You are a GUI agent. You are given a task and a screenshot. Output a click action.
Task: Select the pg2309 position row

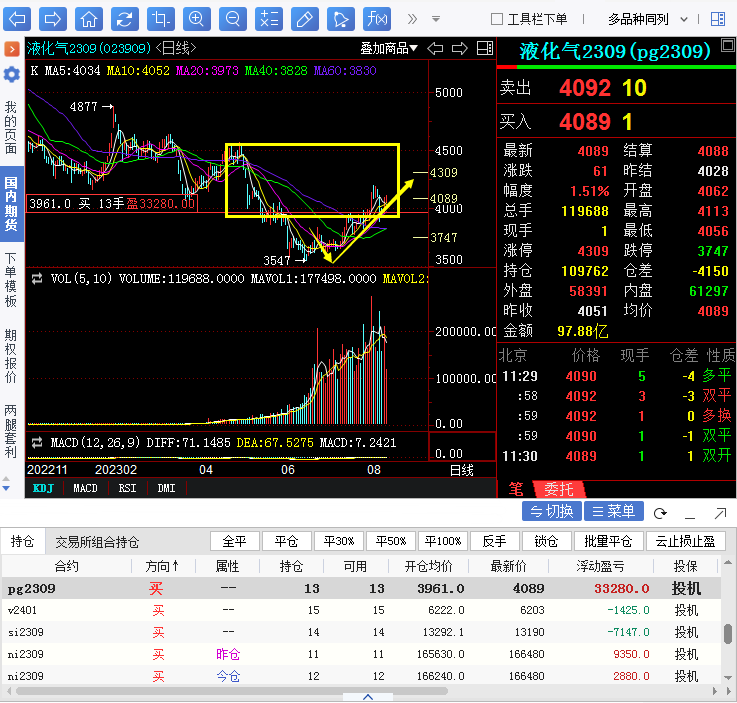coord(300,589)
